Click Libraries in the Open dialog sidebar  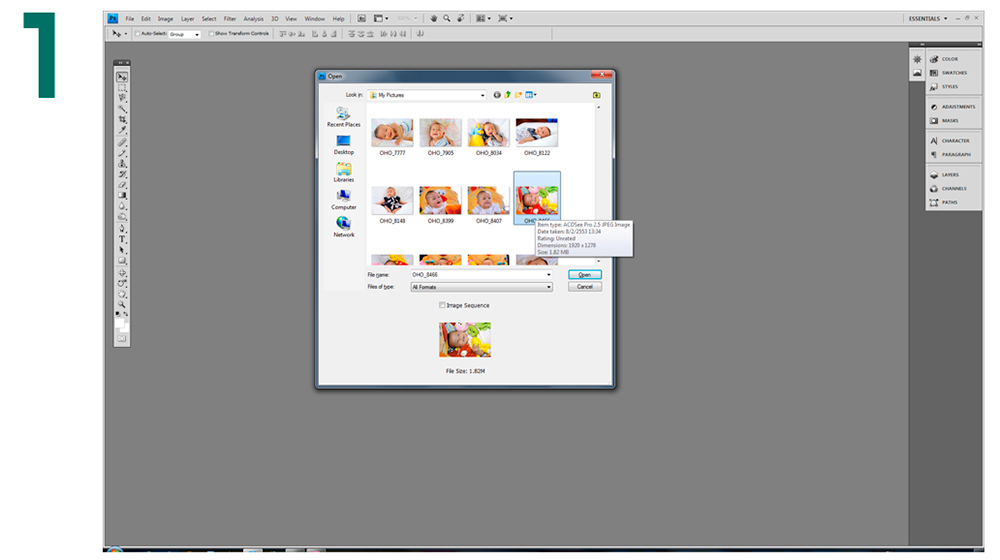(x=344, y=172)
